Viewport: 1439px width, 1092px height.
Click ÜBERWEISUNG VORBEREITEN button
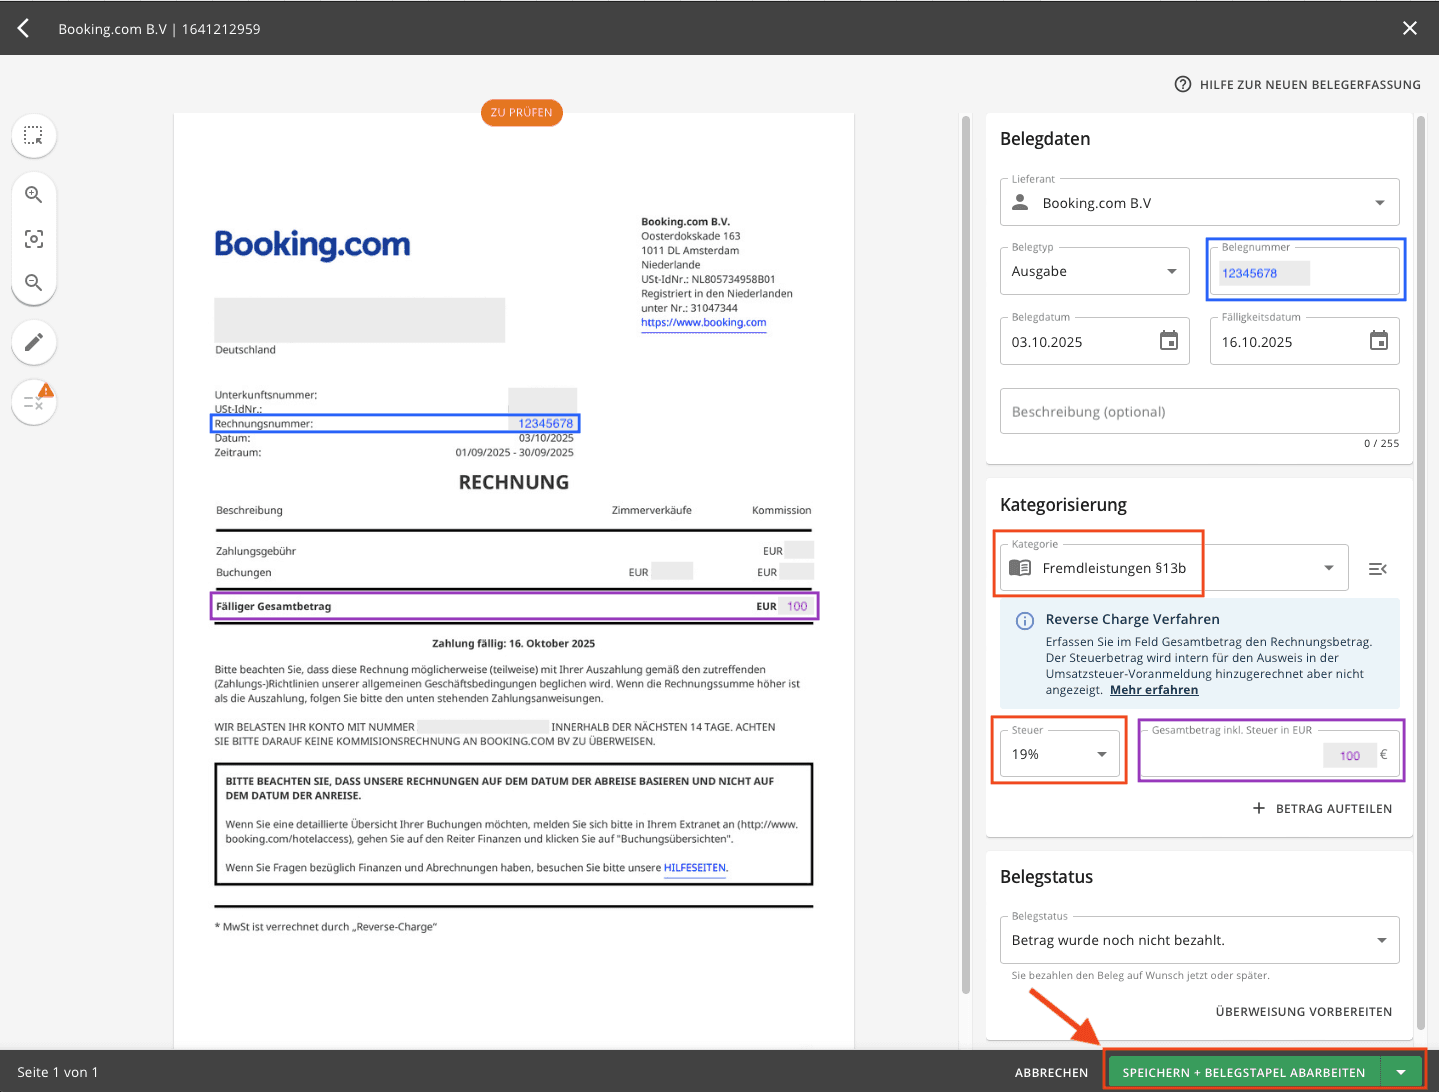coord(1304,1012)
